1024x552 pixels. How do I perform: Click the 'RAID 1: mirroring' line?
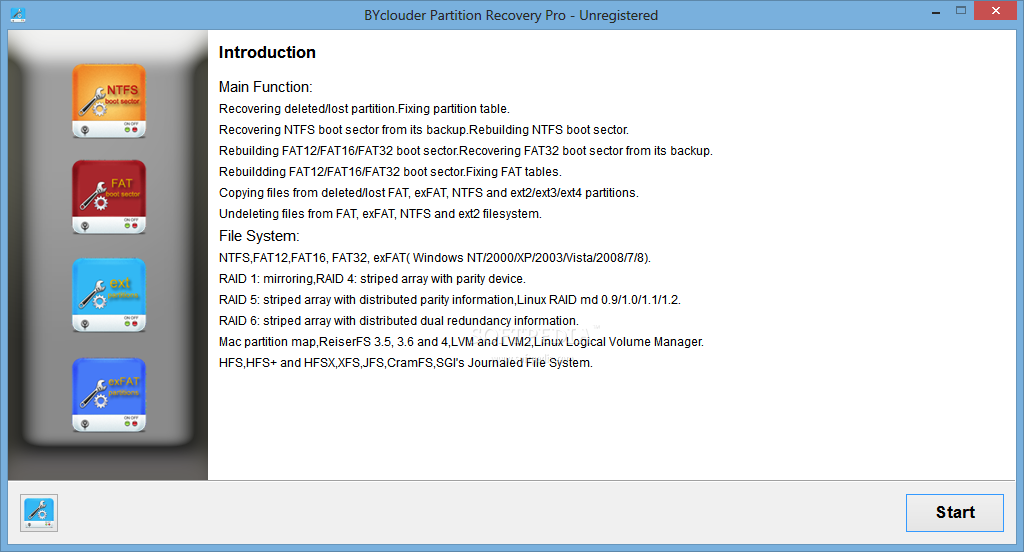[372, 279]
